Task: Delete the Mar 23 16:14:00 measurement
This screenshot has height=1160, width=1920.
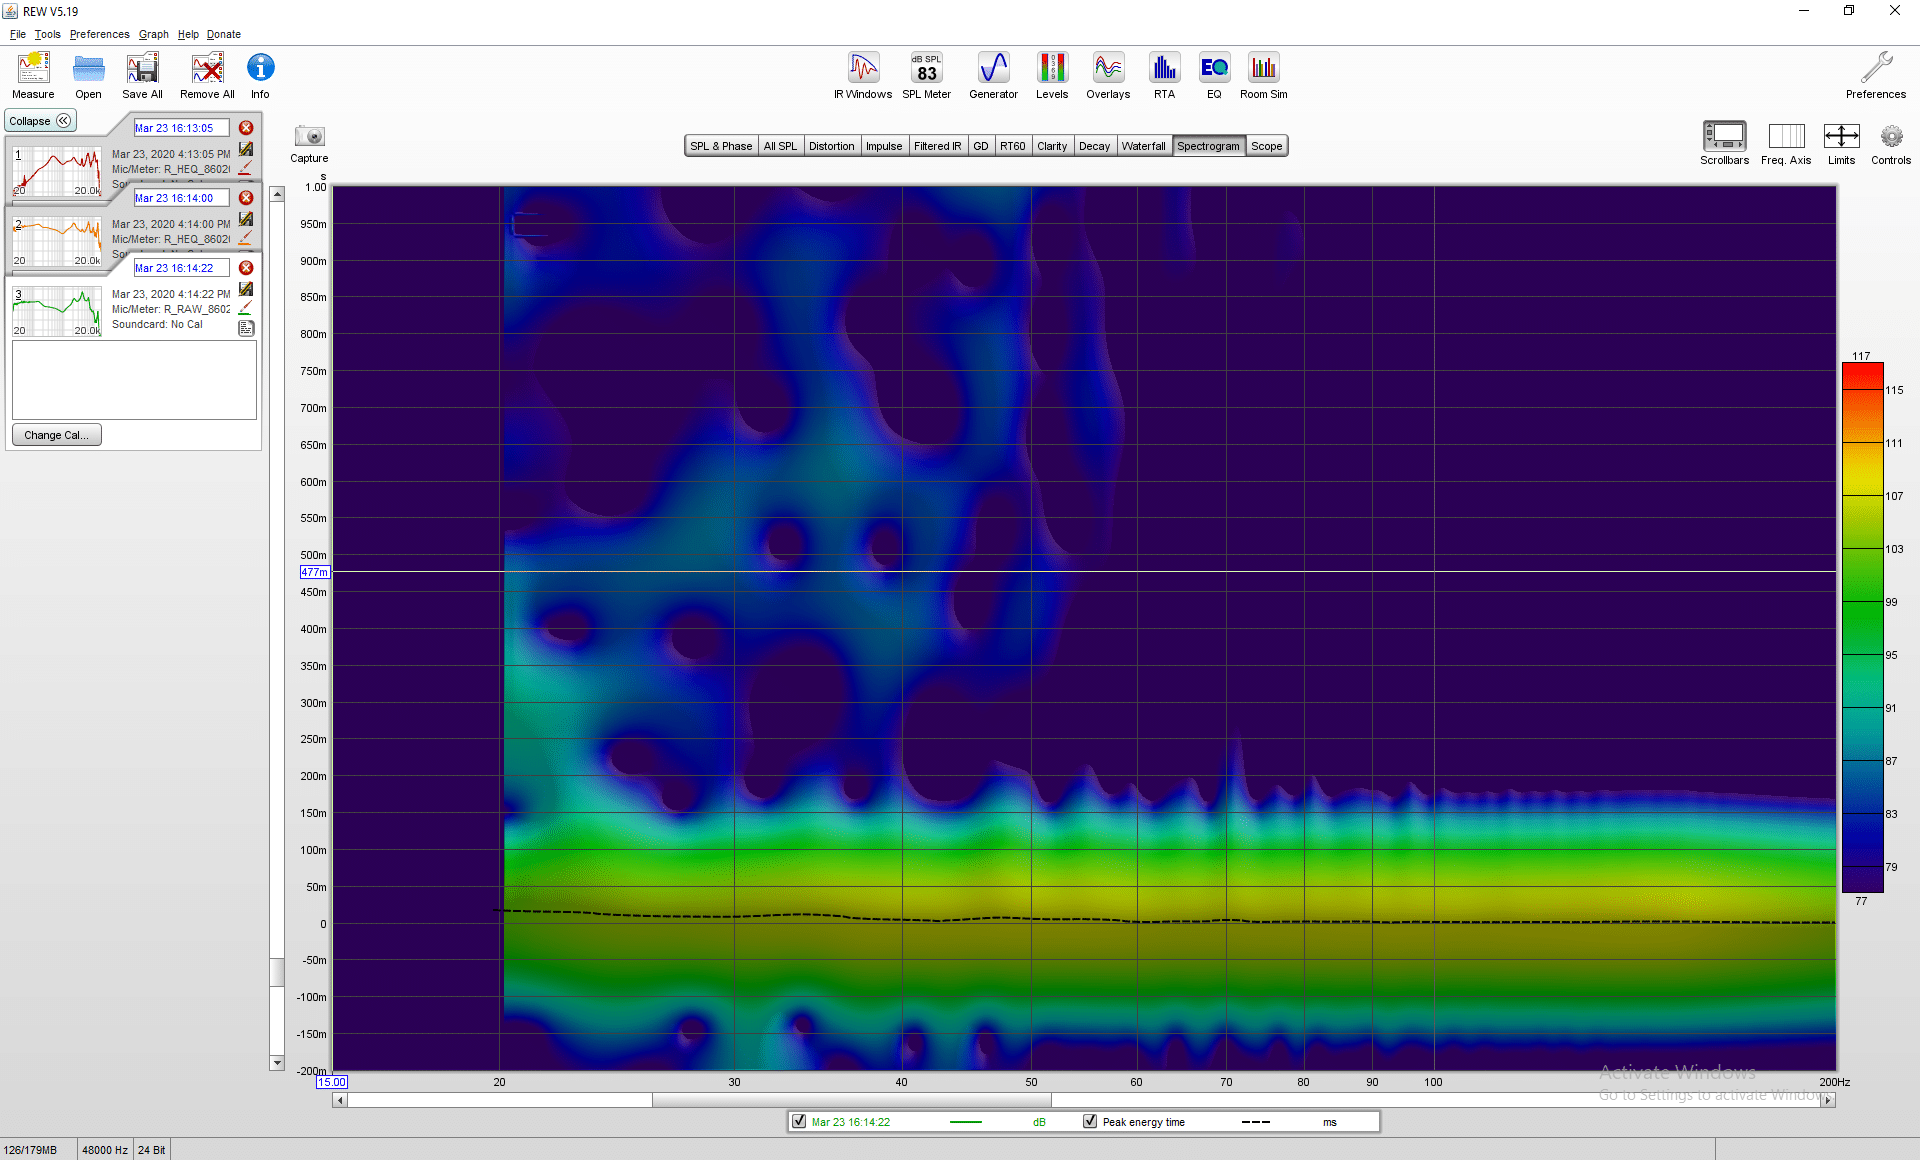Action: tap(246, 198)
